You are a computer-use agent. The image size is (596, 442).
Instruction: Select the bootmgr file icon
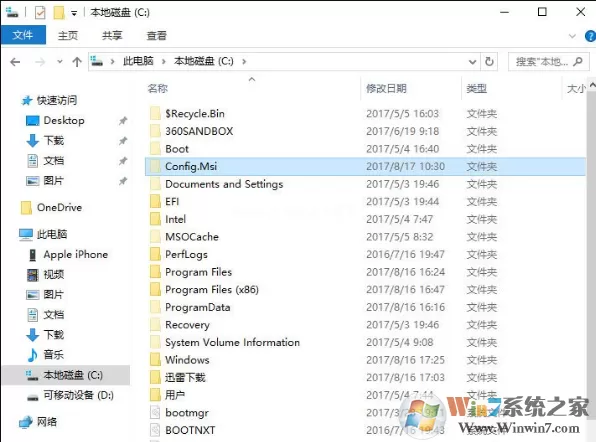[155, 413]
